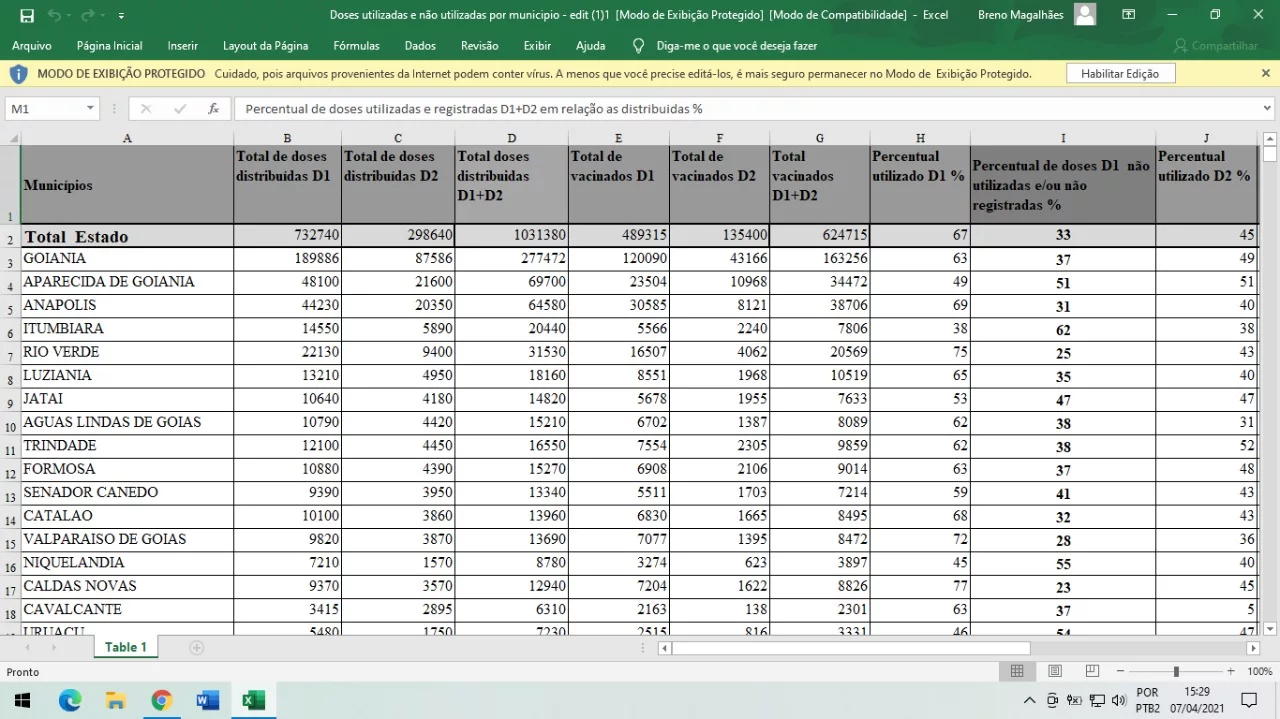The image size is (1280, 719).
Task: Select the Table 1 sheet tab
Action: click(x=126, y=647)
